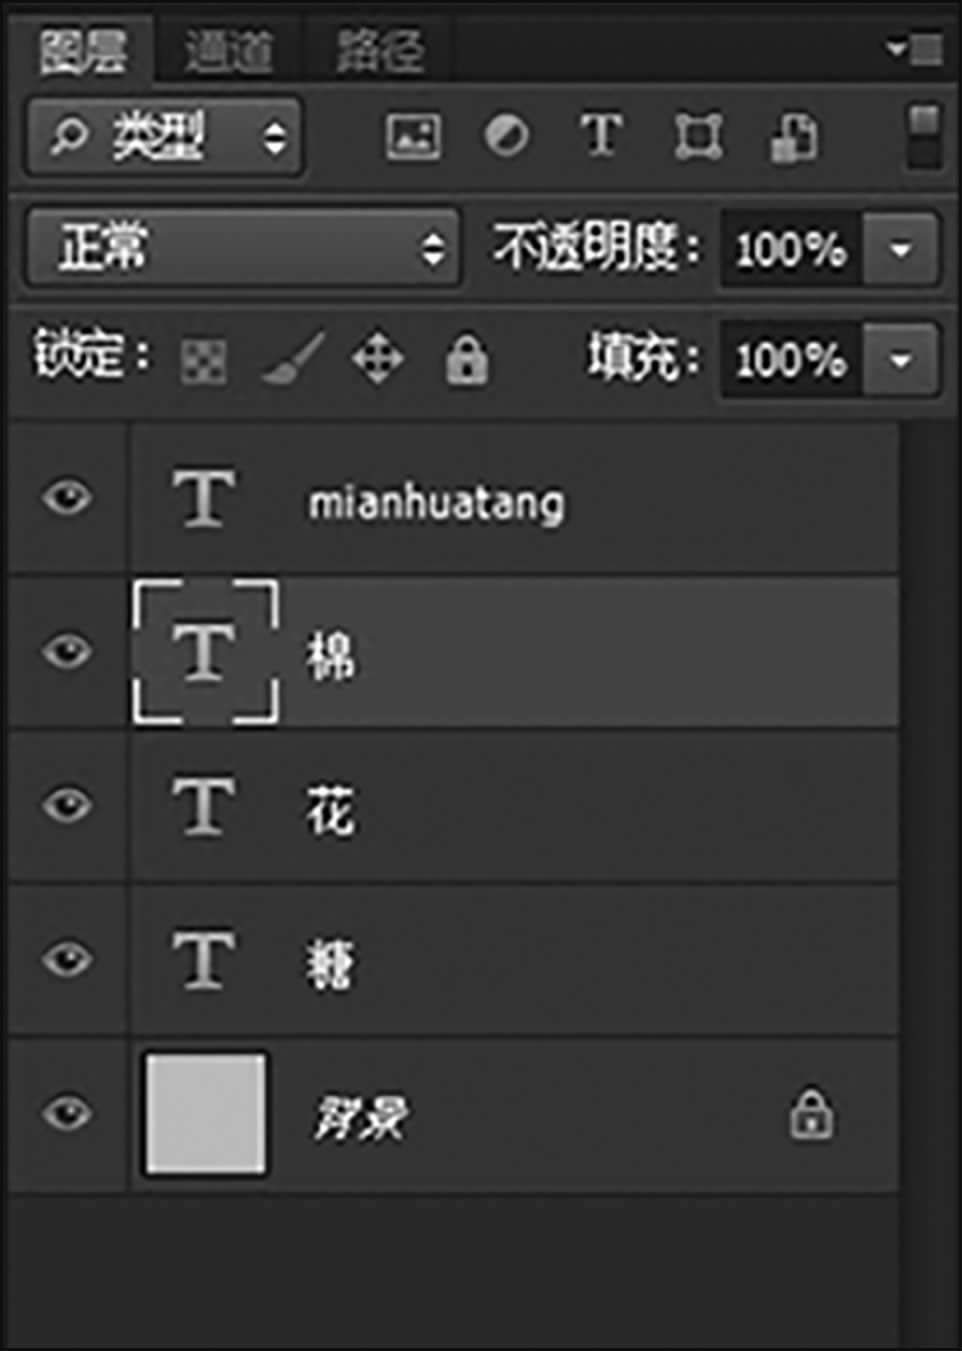Open the 类型 filter type dropdown

[x=165, y=136]
